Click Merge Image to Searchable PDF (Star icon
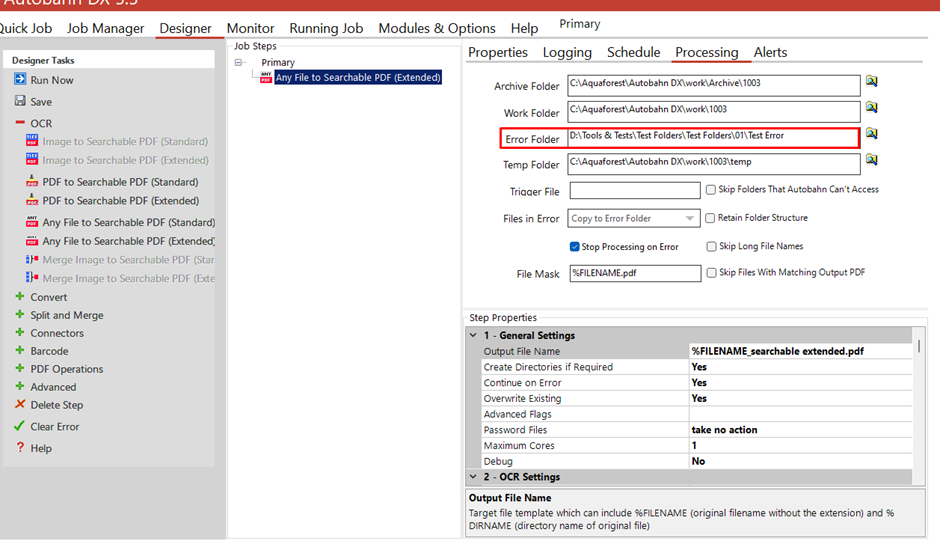 click(x=32, y=259)
